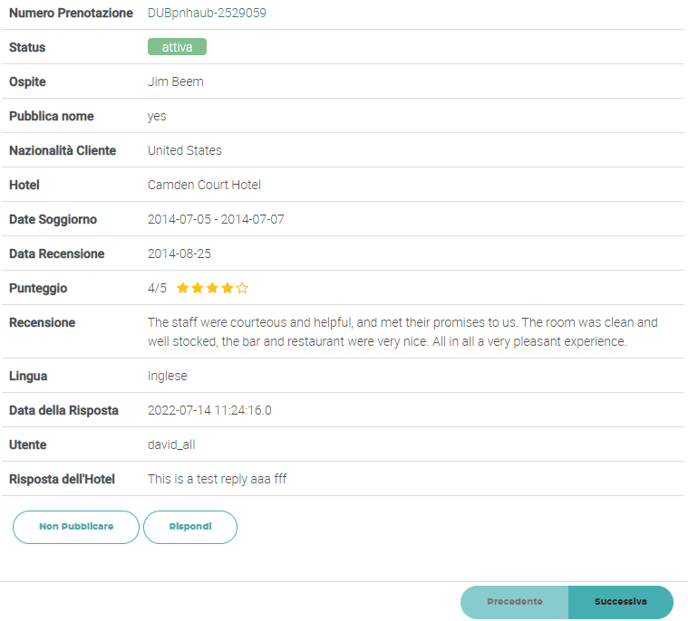This screenshot has width=688, height=621.
Task: Click the review date 2014-08-25
Action: pyautogui.click(x=179, y=254)
